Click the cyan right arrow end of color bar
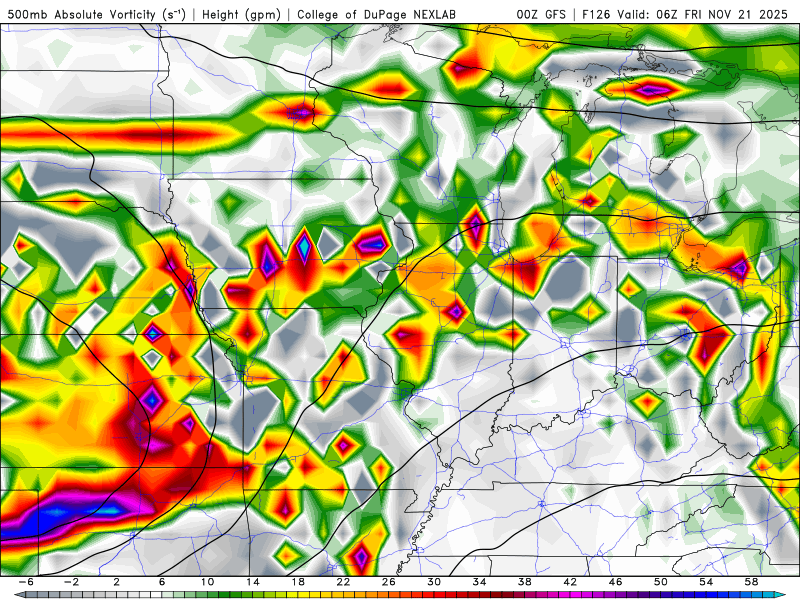 [x=781, y=595]
